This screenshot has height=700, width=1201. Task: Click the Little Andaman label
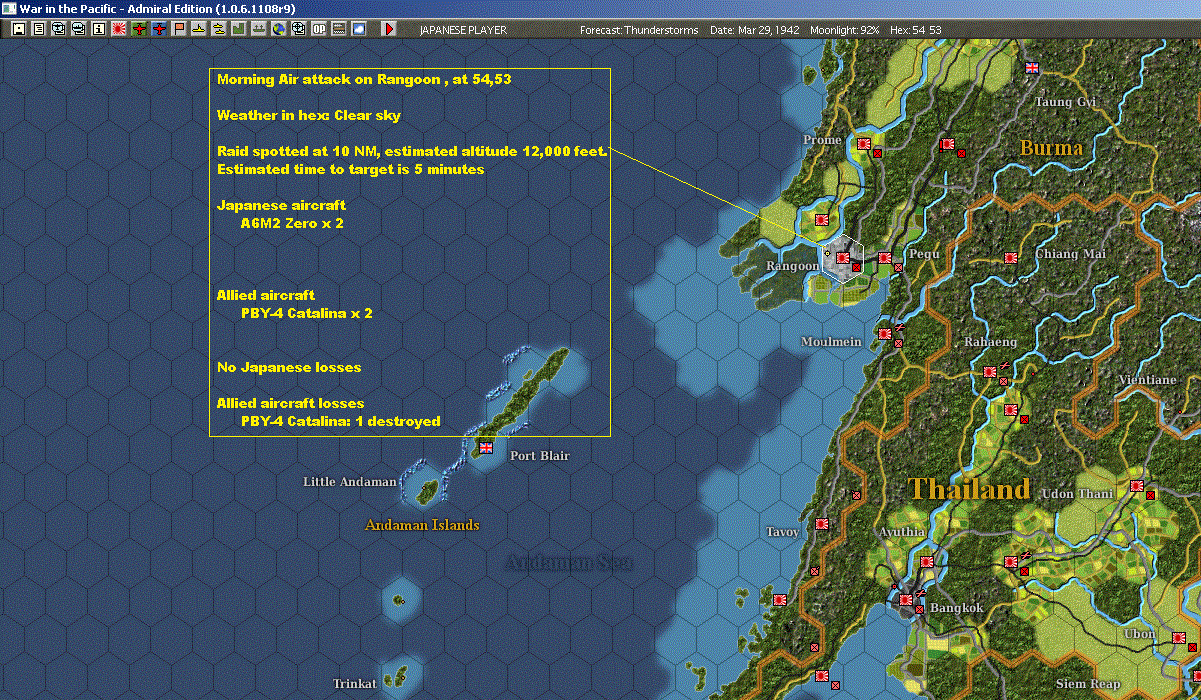coord(350,482)
